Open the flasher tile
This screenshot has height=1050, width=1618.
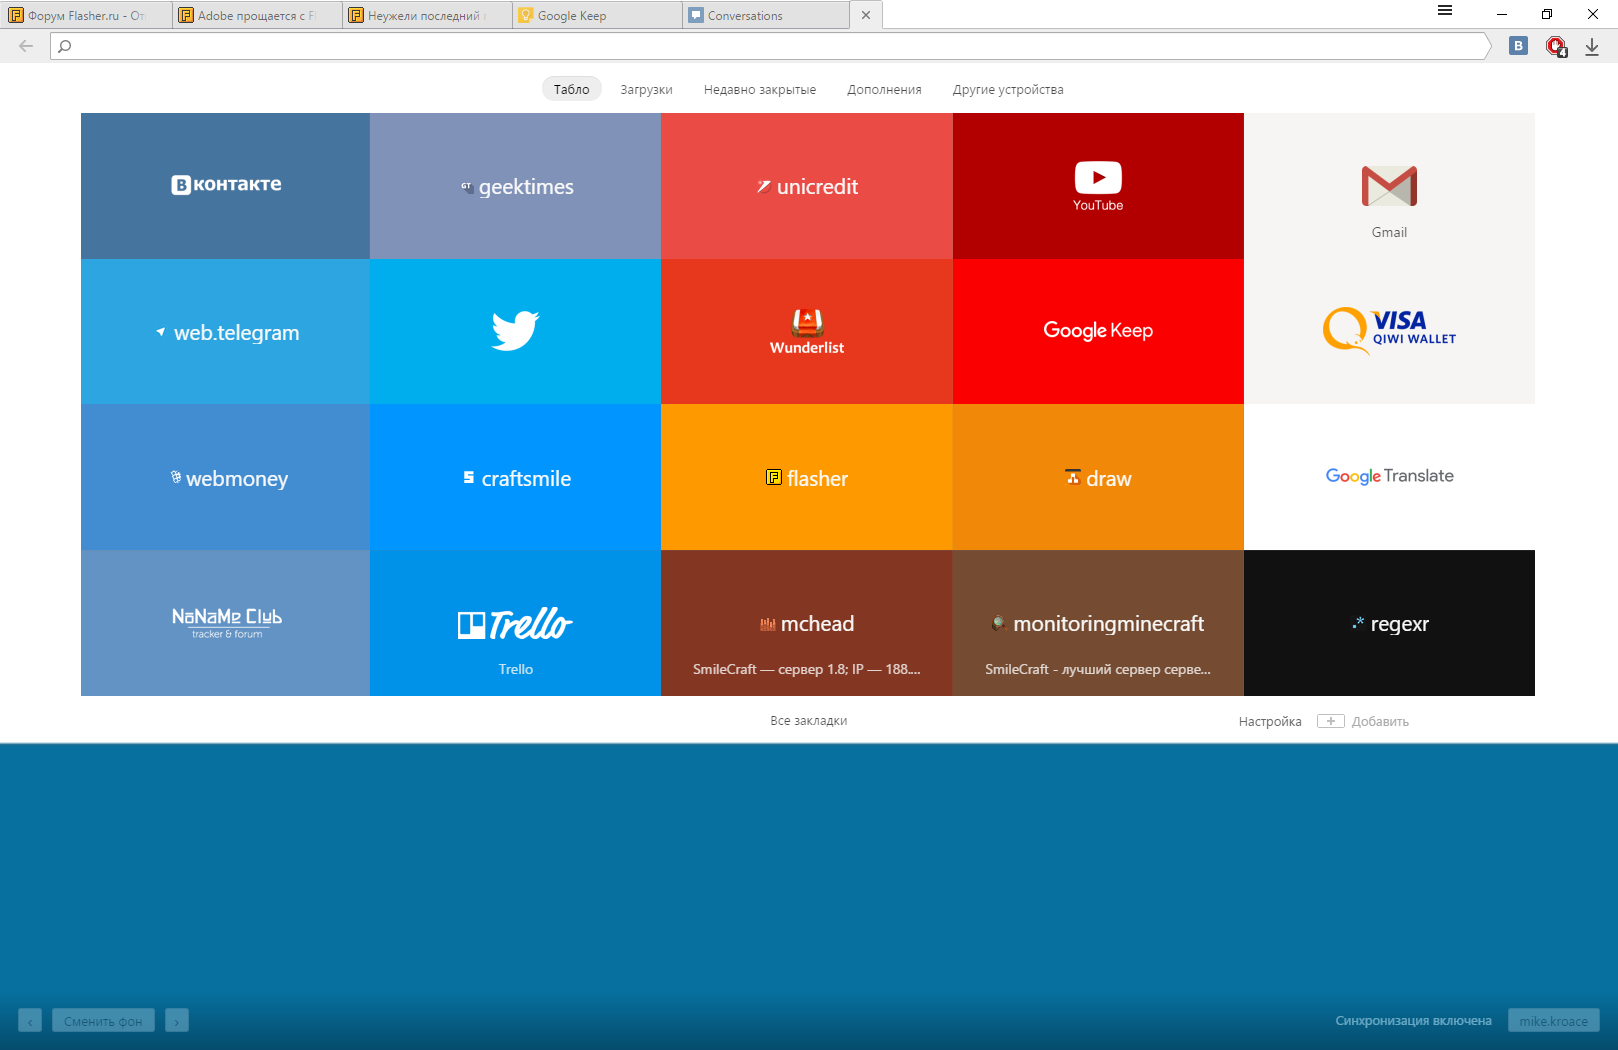point(807,477)
